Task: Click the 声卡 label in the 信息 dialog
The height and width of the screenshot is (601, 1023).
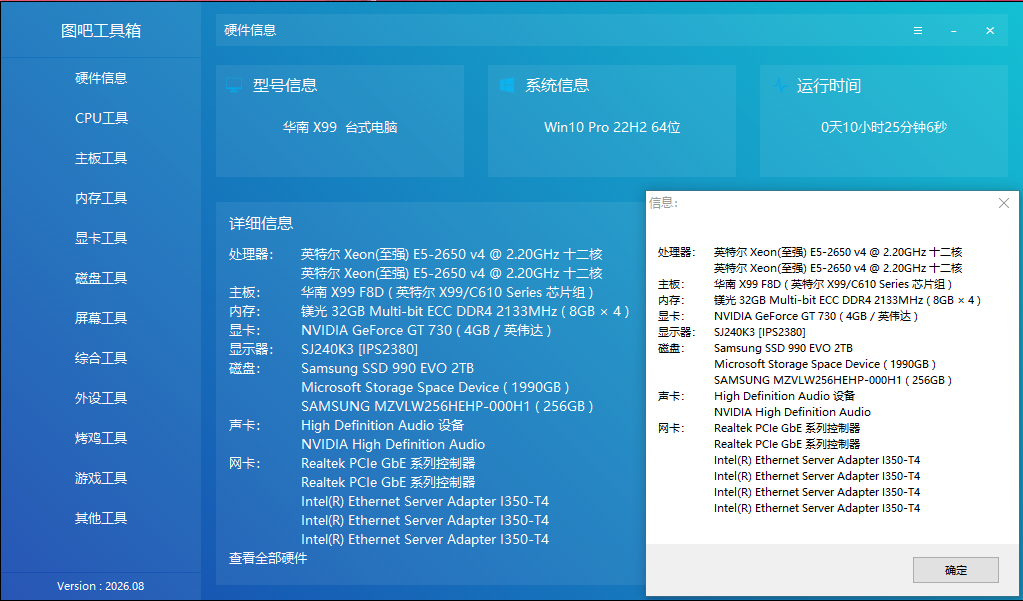Action: coord(671,396)
